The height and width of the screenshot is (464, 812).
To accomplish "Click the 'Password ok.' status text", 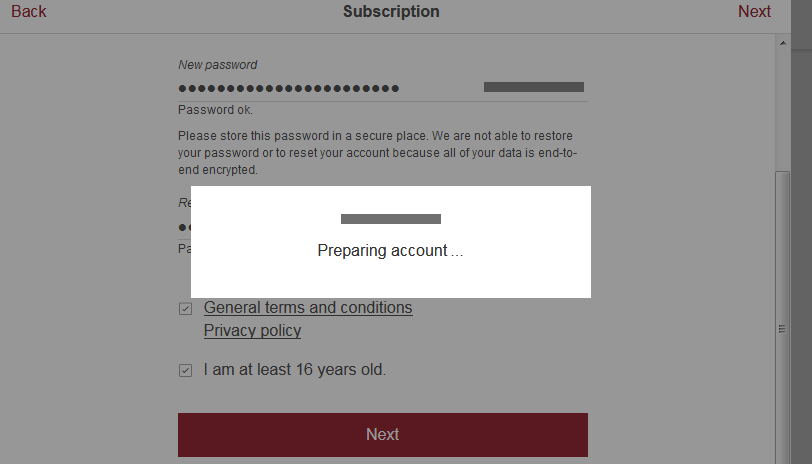I will point(215,110).
